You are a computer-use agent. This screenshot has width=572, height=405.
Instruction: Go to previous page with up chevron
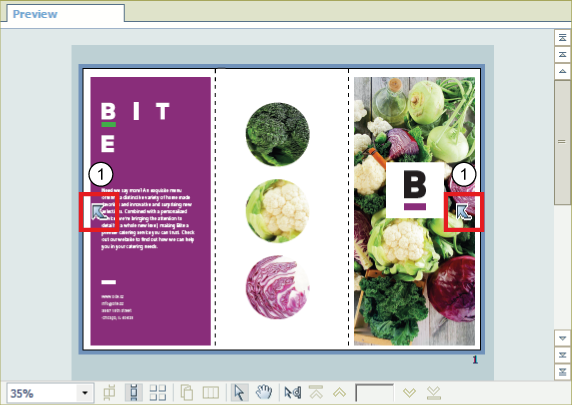339,393
